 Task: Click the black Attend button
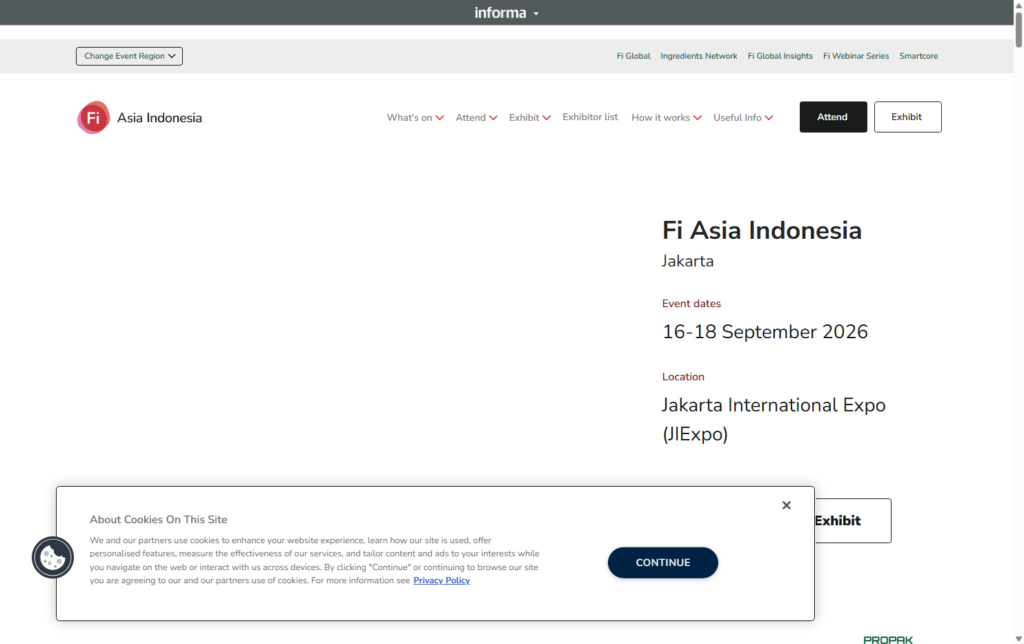tap(833, 117)
